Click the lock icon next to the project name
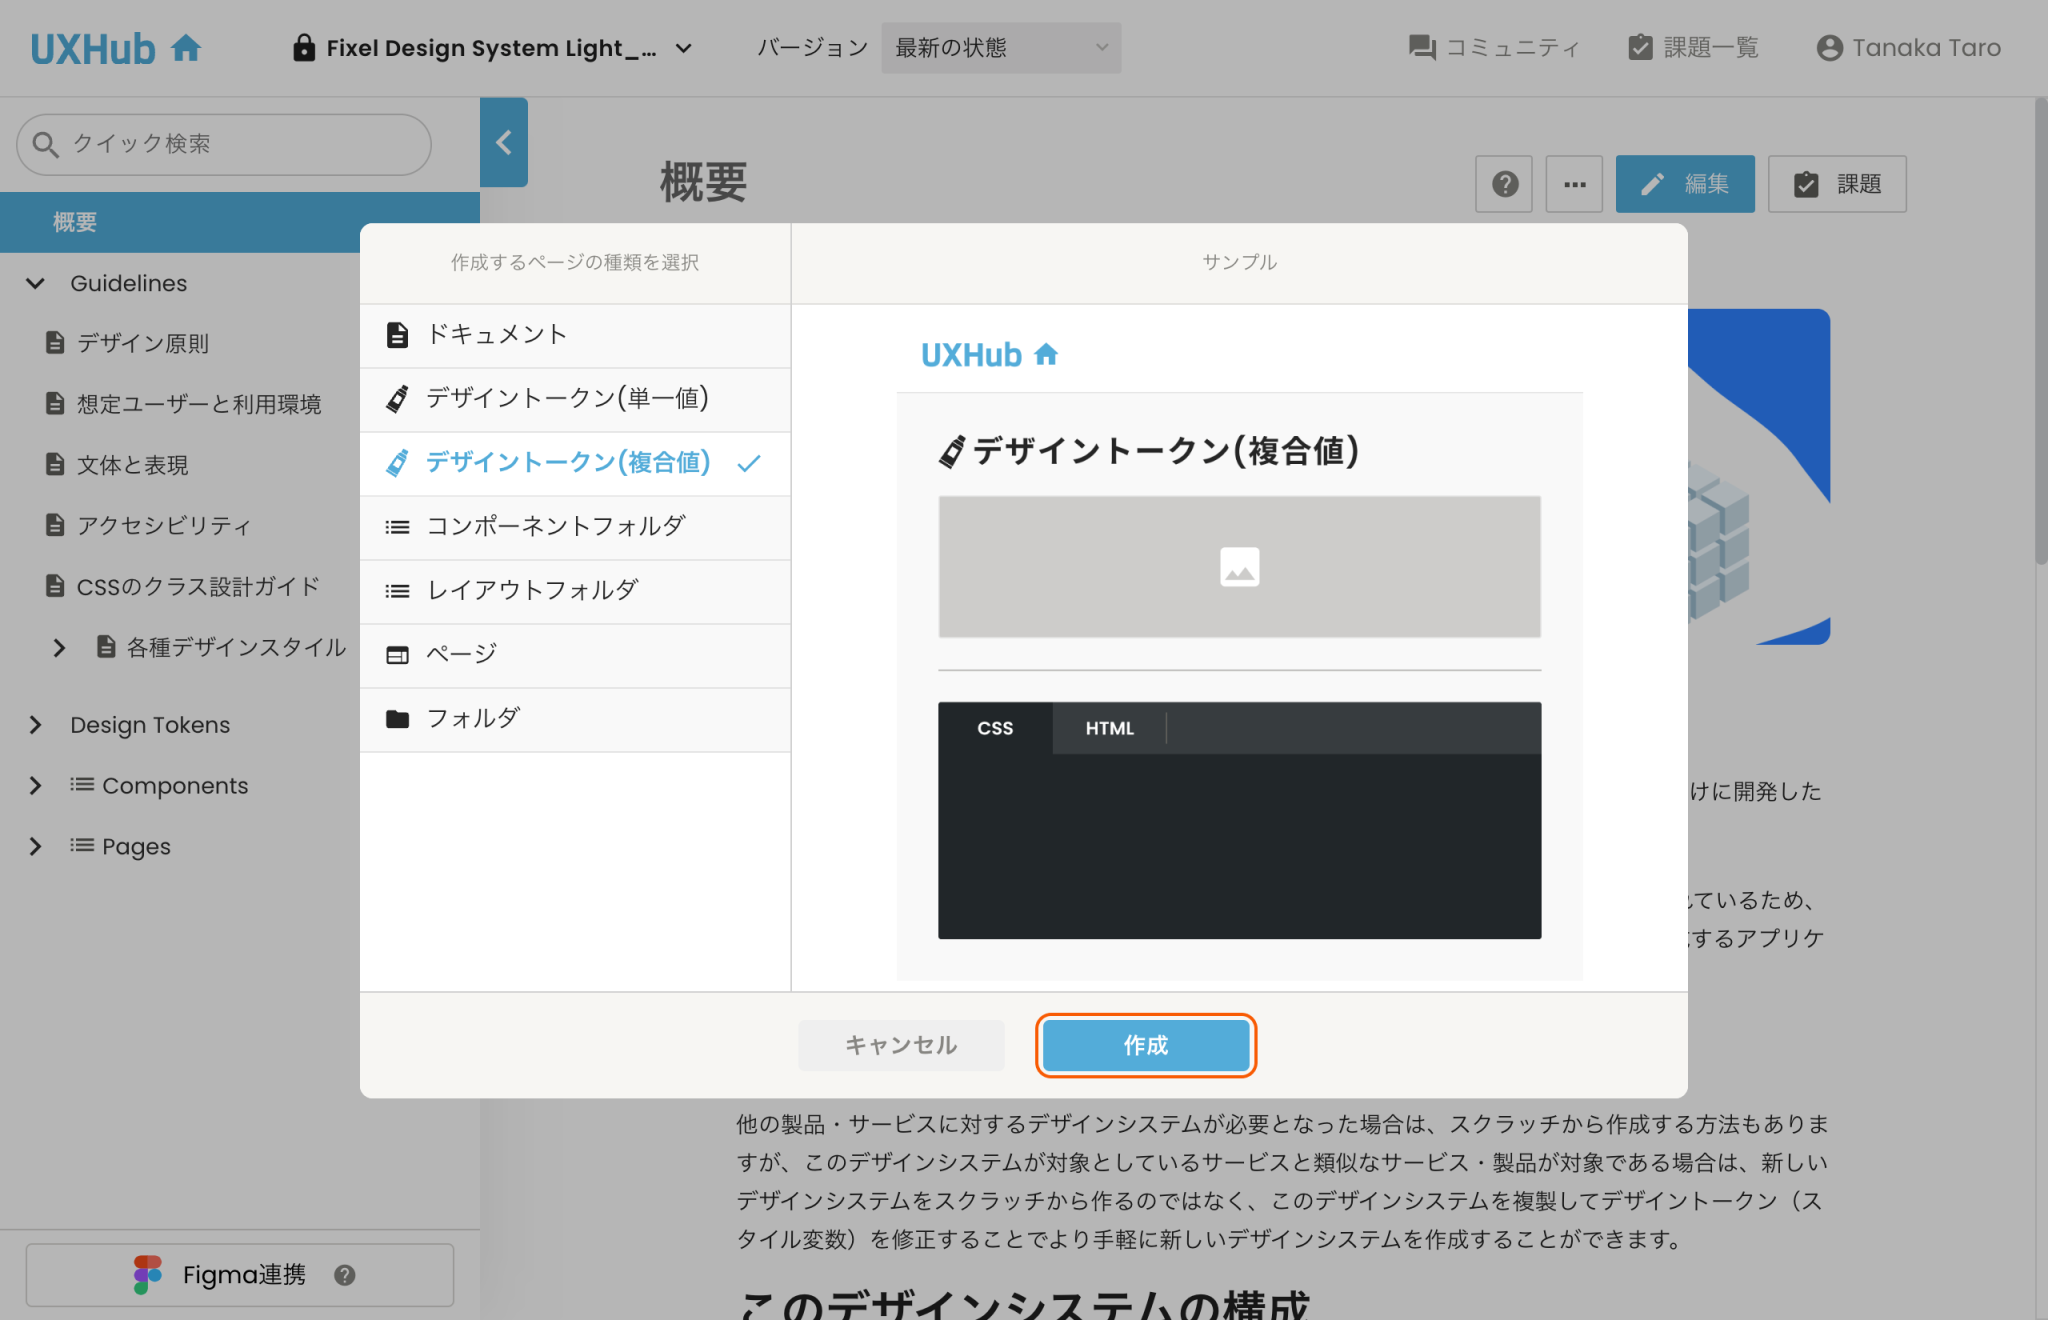Screen dimensions: 2048x1320 (x=303, y=47)
